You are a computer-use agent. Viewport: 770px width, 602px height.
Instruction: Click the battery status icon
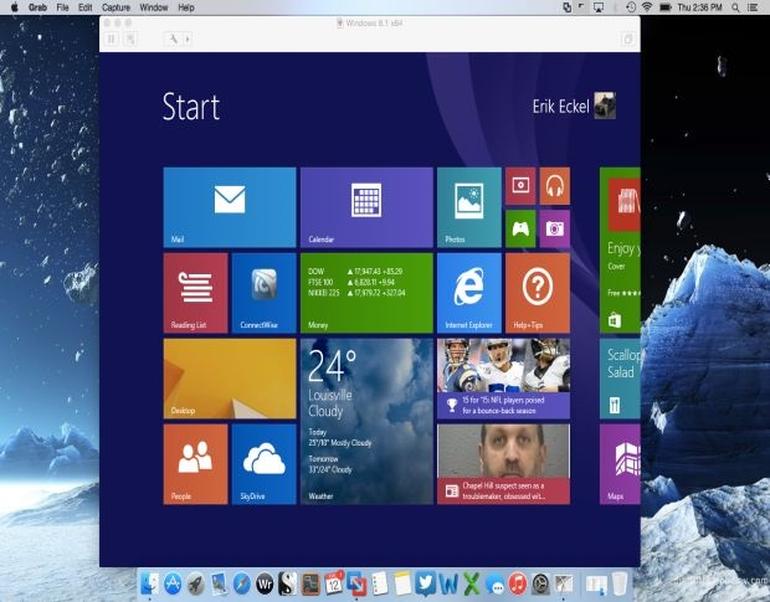665,7
